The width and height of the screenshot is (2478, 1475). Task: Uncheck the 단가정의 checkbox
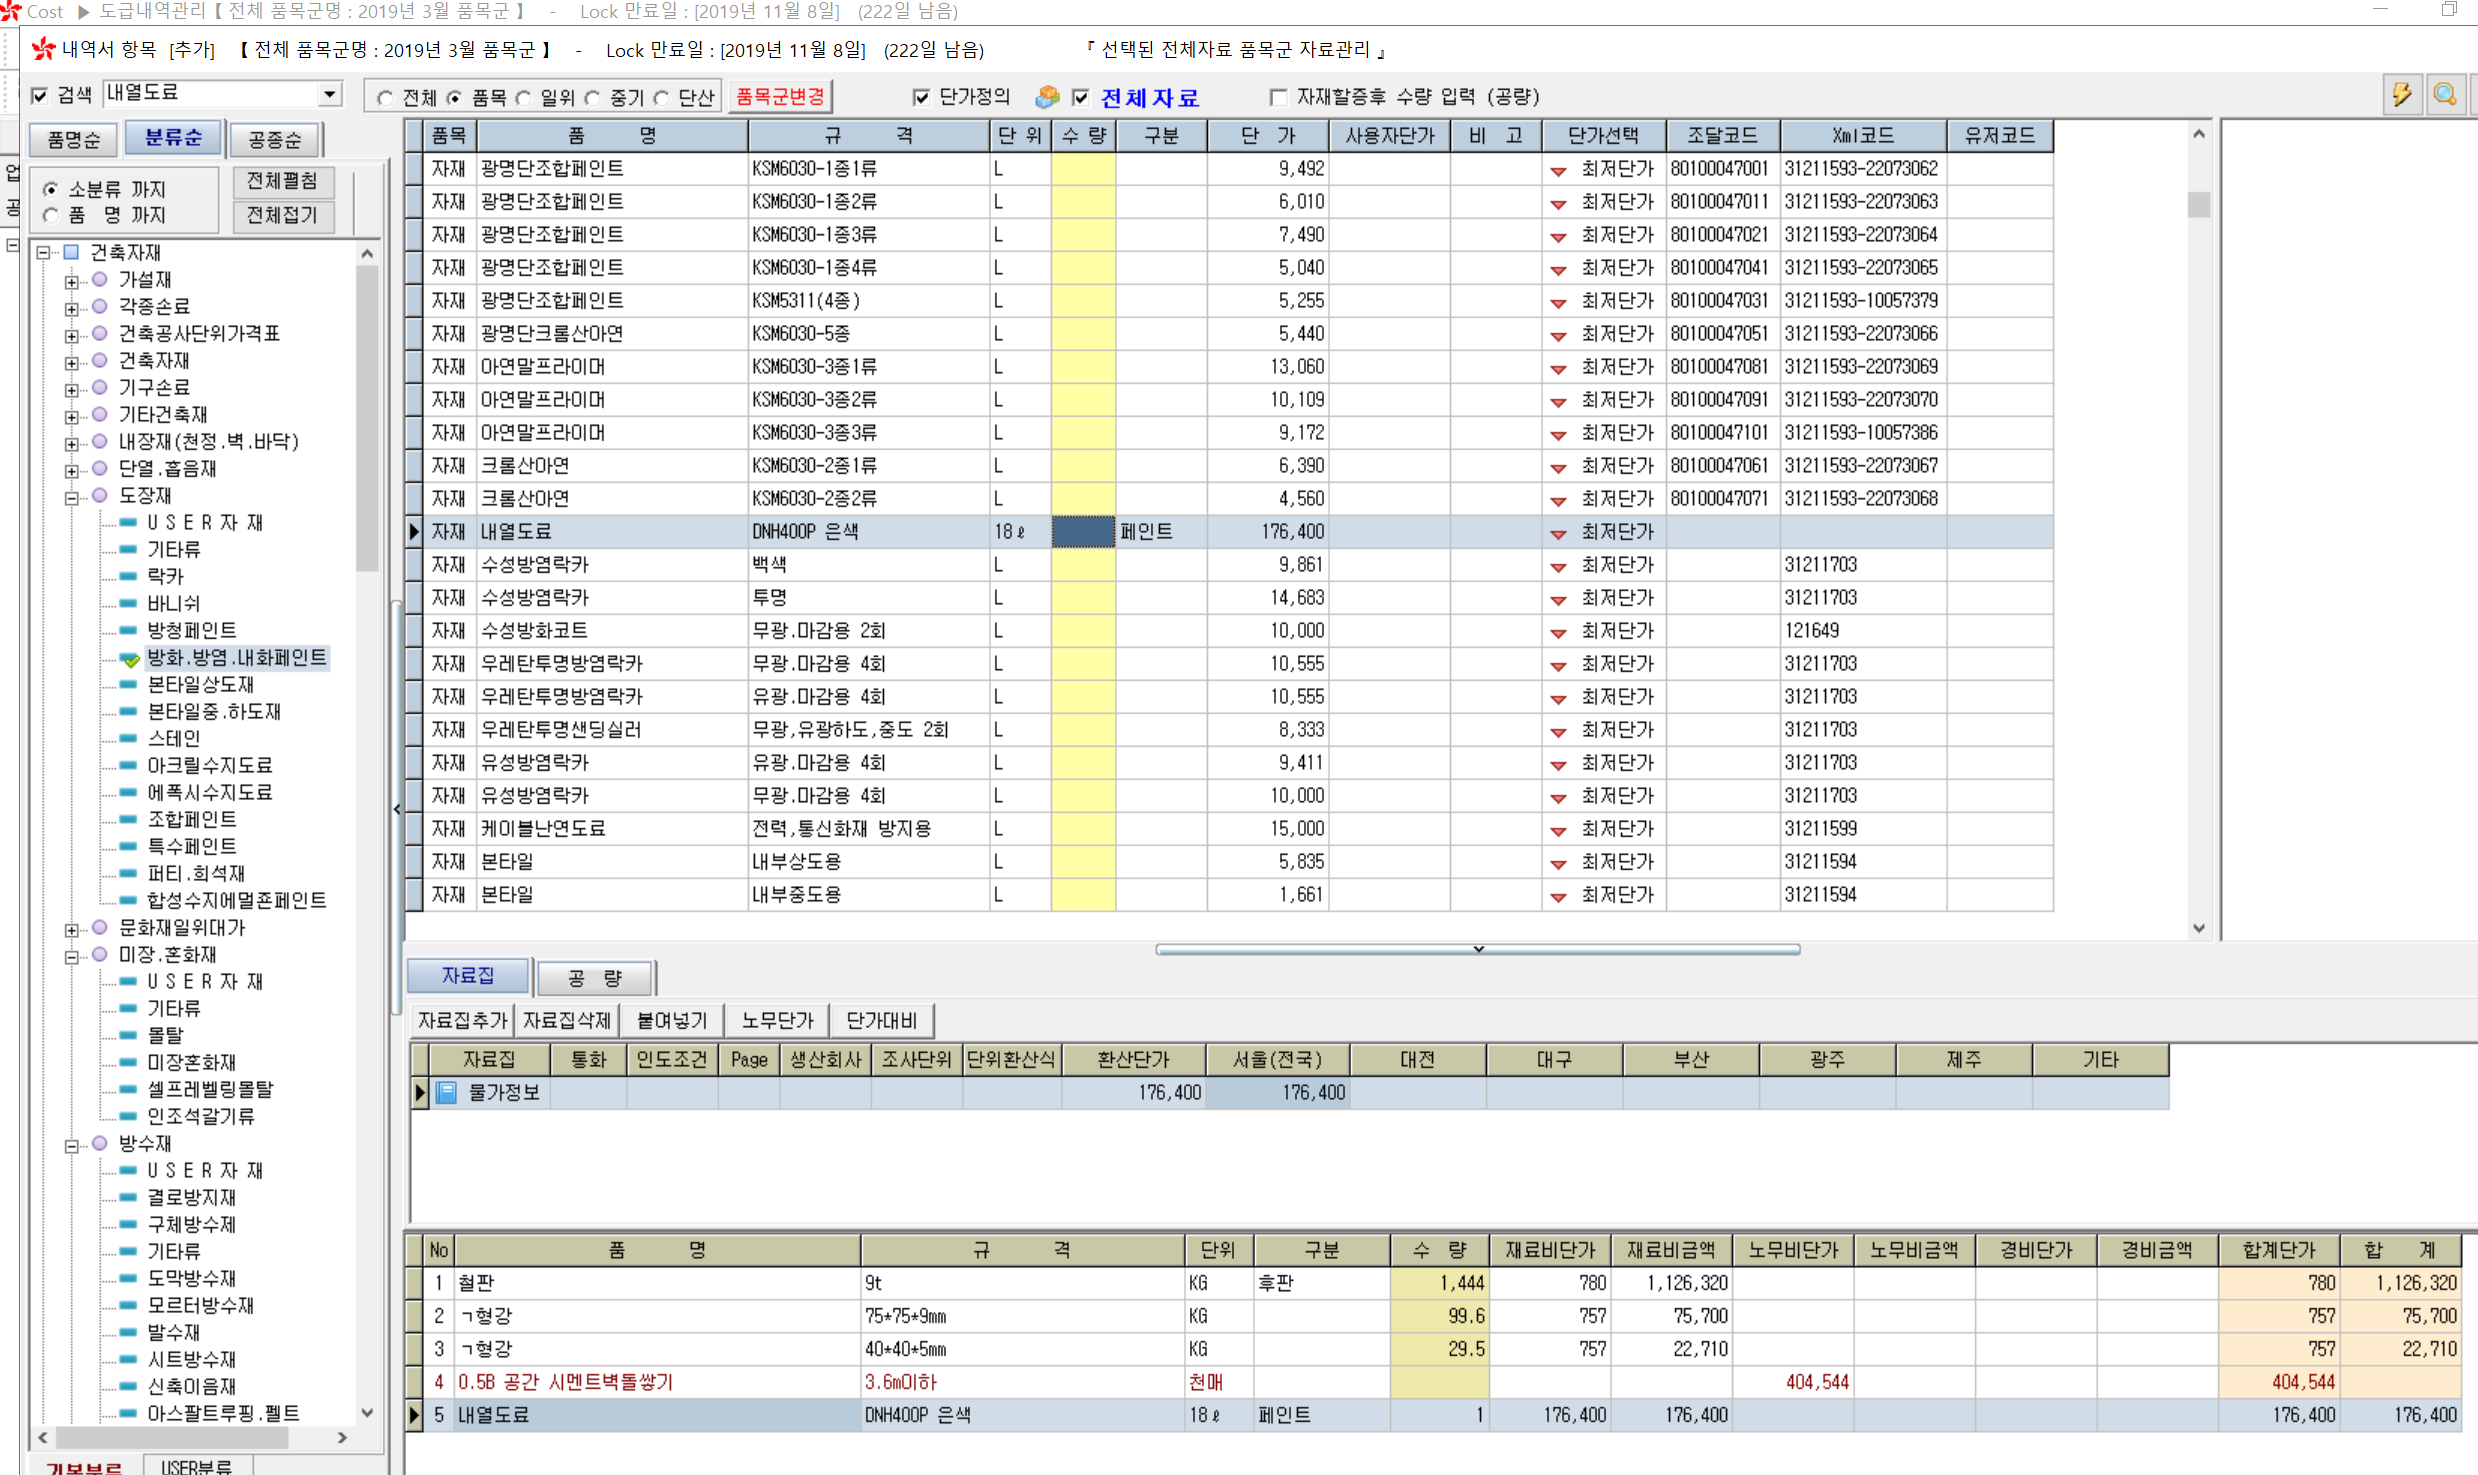[x=921, y=97]
